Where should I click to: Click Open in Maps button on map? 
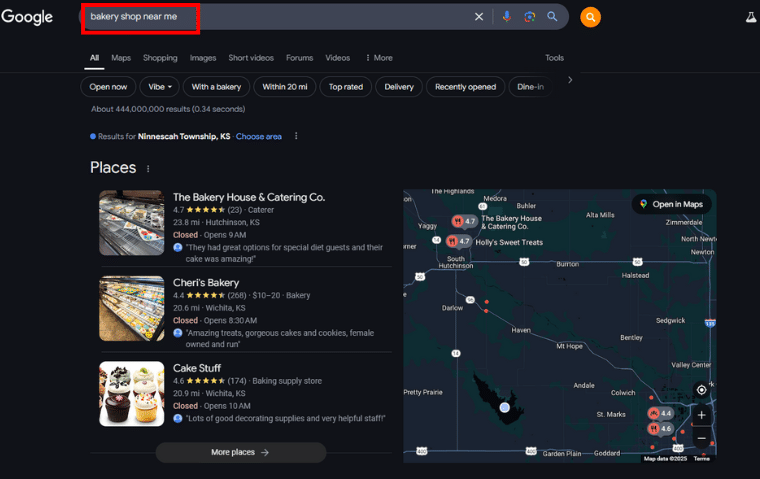pos(672,204)
